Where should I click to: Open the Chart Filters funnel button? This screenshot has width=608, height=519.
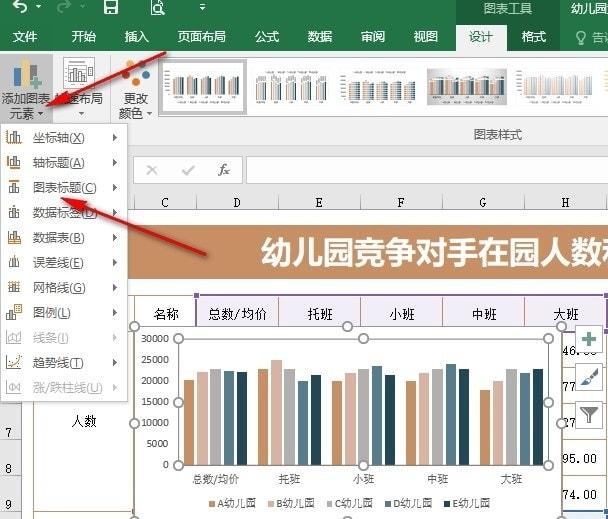click(x=589, y=415)
